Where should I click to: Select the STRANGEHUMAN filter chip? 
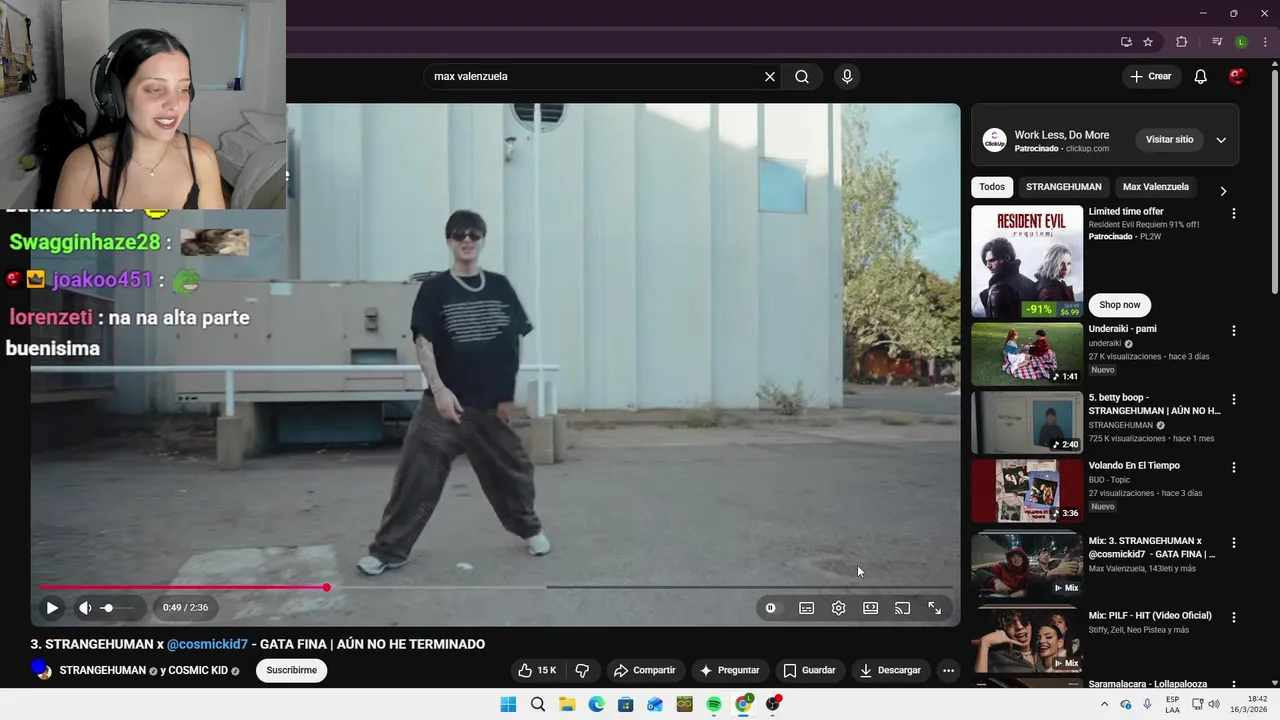[1063, 187]
